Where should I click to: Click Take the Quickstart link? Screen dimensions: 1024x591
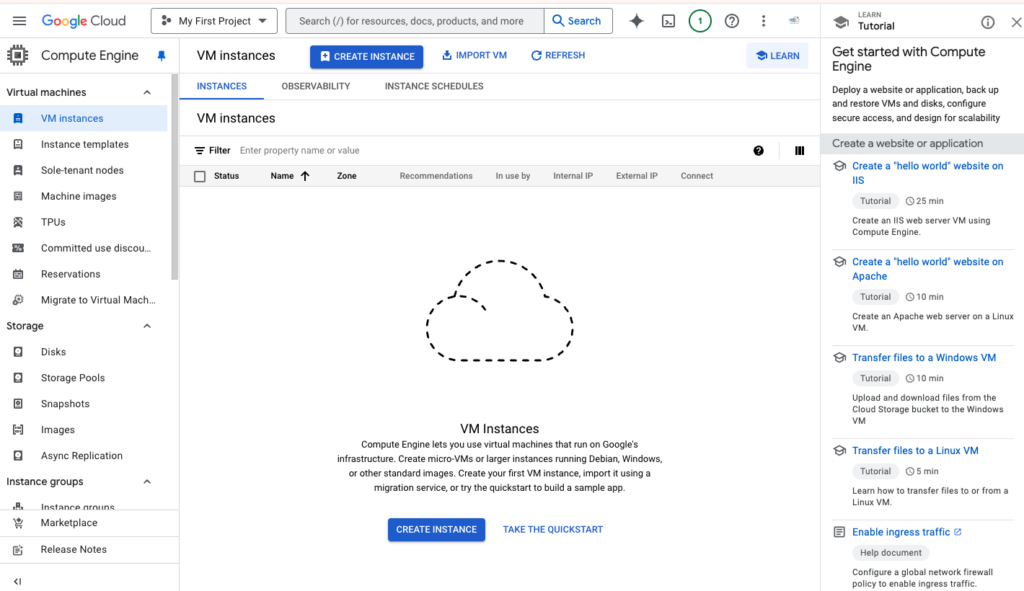click(552, 530)
